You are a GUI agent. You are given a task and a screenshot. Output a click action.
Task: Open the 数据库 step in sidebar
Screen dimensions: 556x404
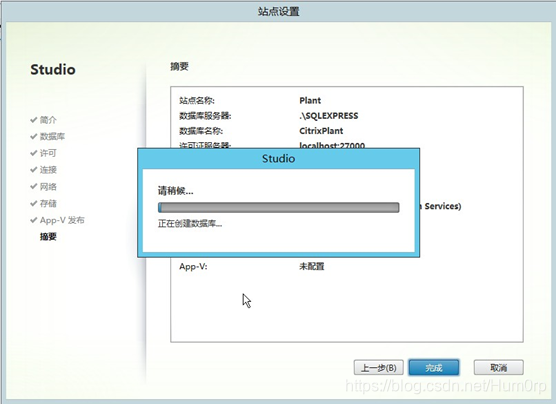pyautogui.click(x=52, y=136)
